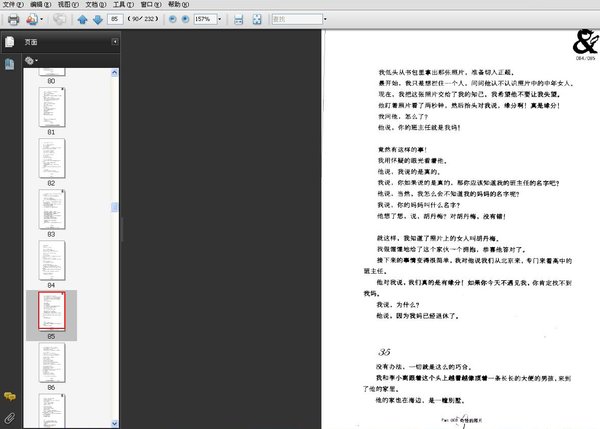Click the scrolling page width icon

pos(238,19)
